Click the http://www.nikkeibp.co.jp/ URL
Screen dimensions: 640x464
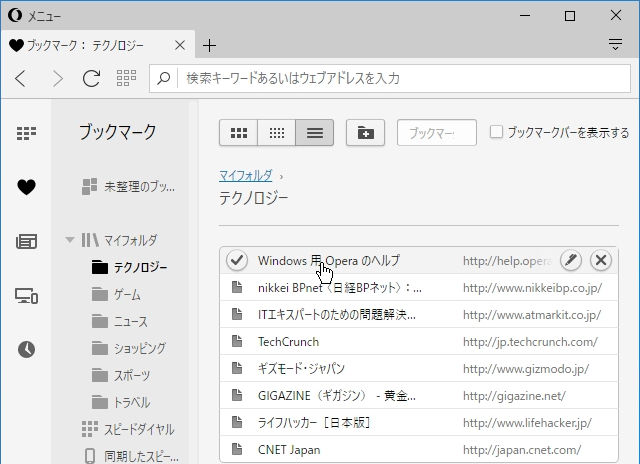[x=532, y=288]
